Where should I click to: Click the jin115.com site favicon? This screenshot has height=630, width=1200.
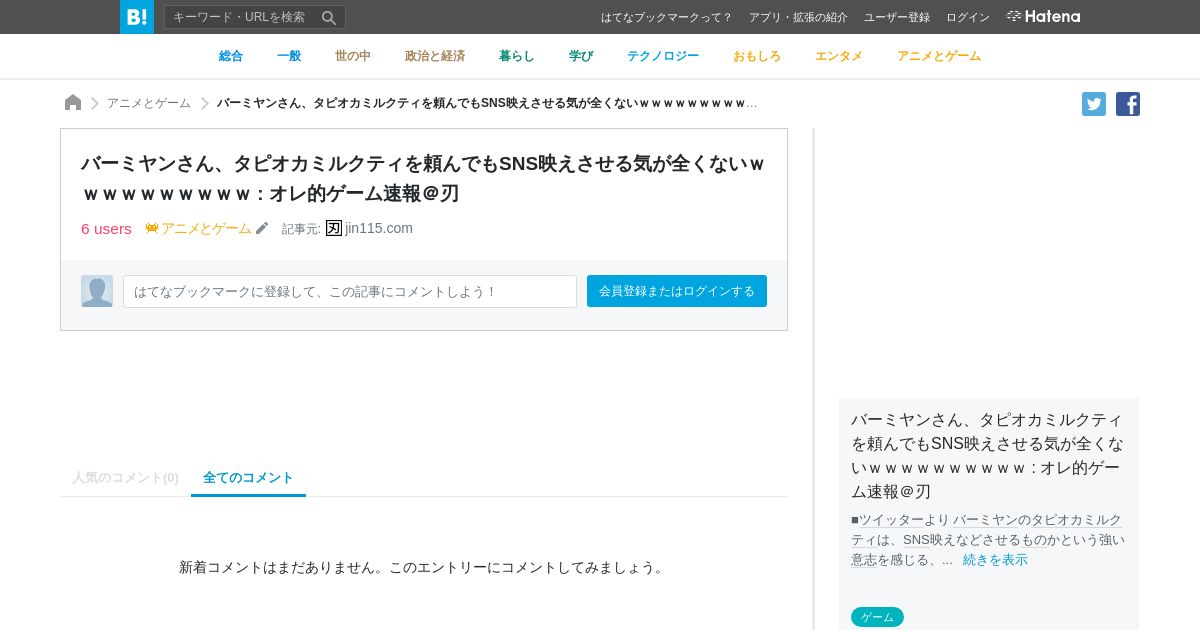coord(334,228)
